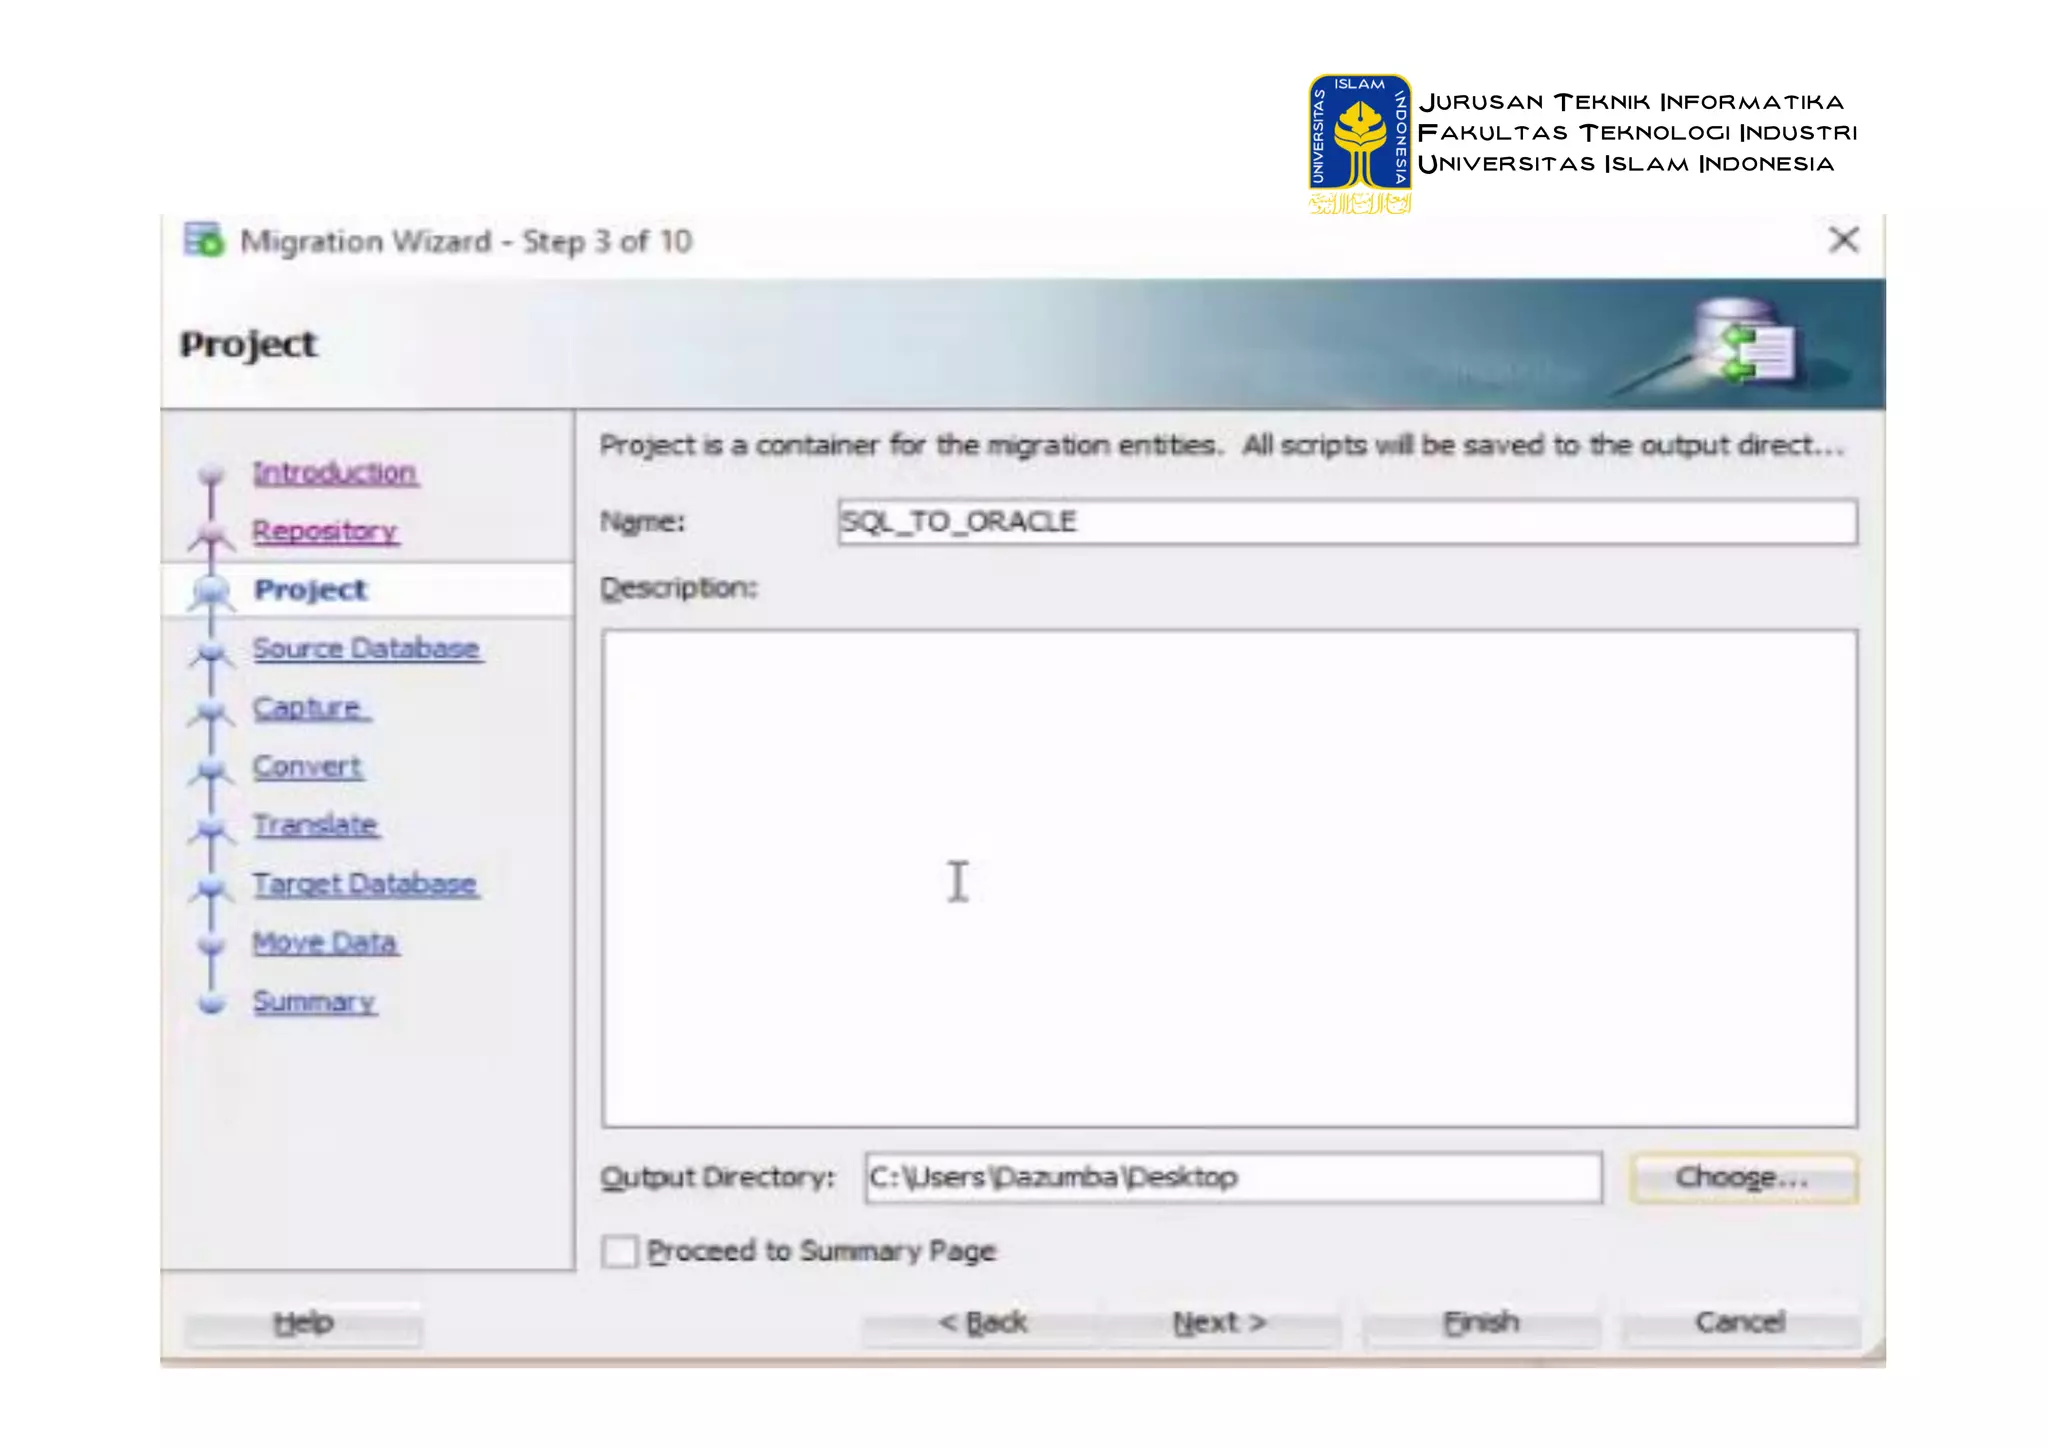The image size is (2048, 1448).
Task: Click the < Back button
Action: [982, 1323]
